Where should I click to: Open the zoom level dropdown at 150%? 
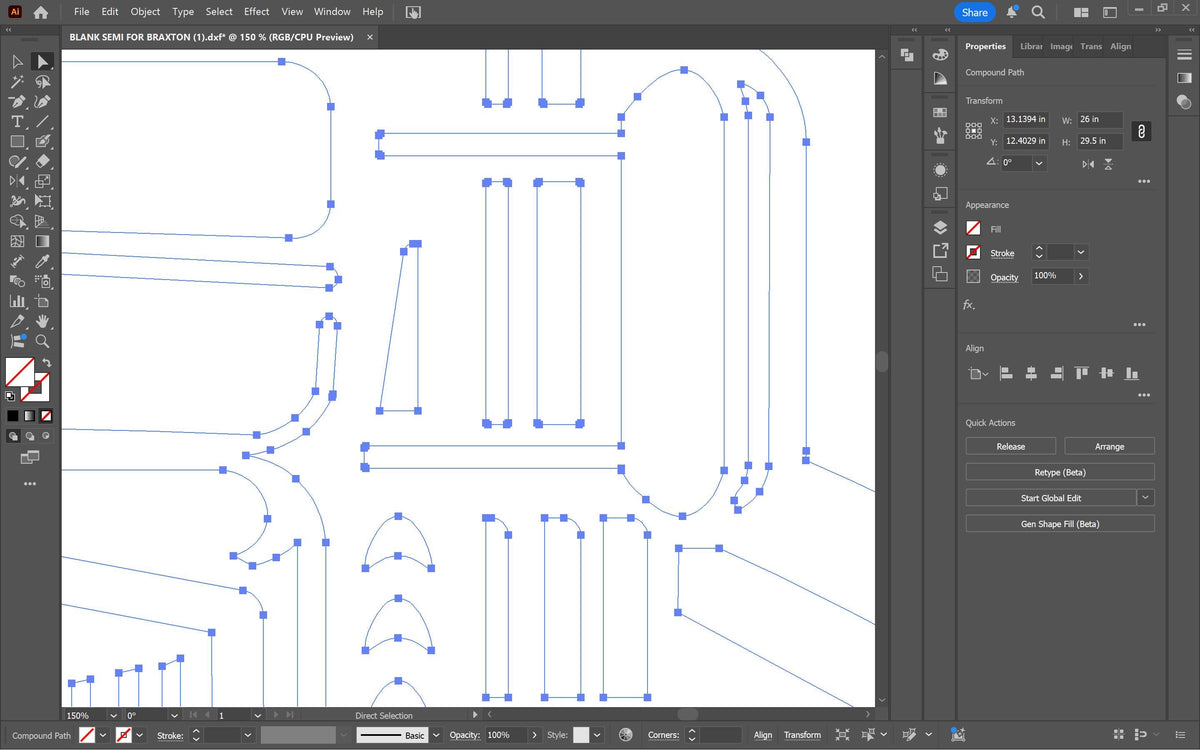[x=112, y=716]
